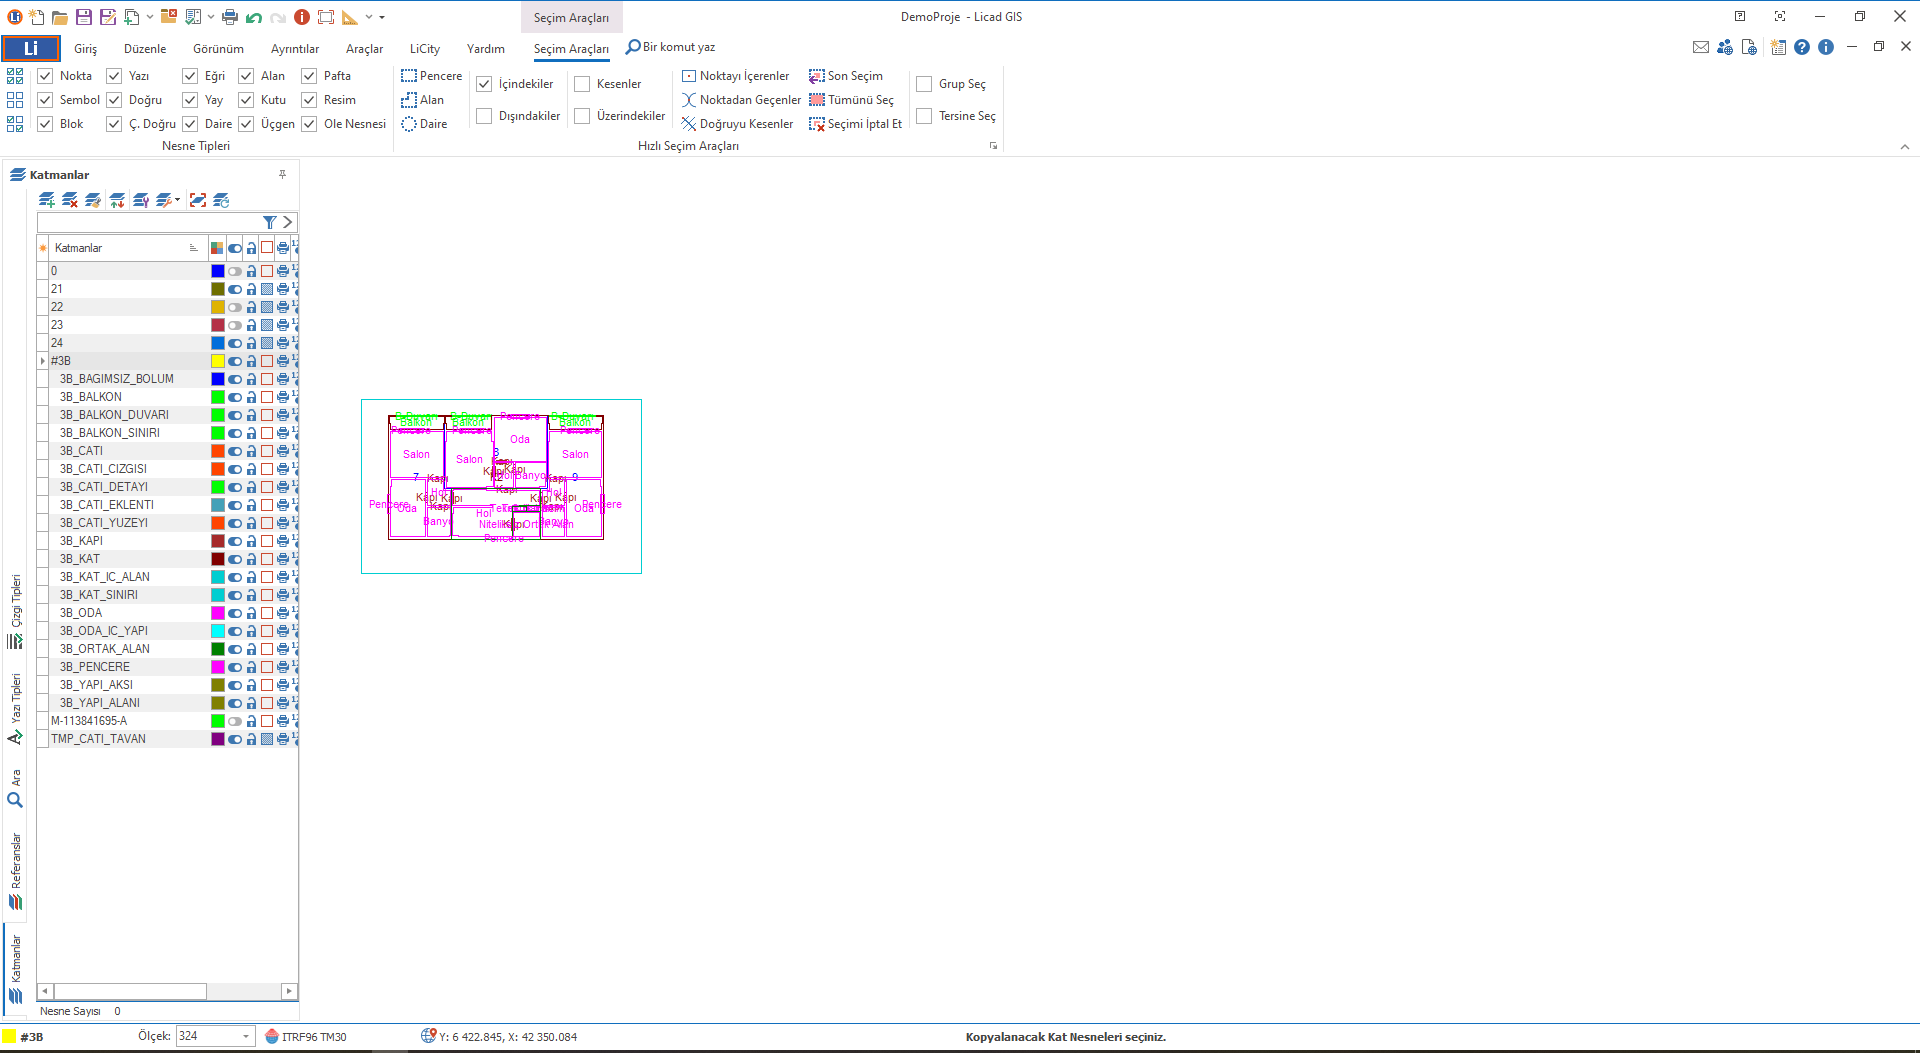
Task: Click the zoom extents frame icon
Action: (x=326, y=17)
